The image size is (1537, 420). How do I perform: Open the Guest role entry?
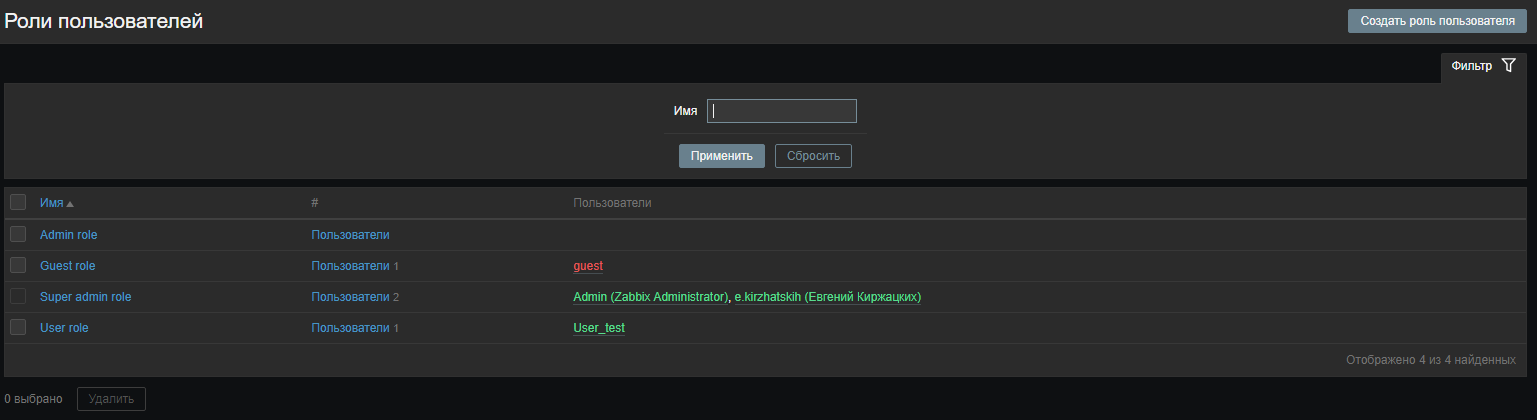pos(67,266)
